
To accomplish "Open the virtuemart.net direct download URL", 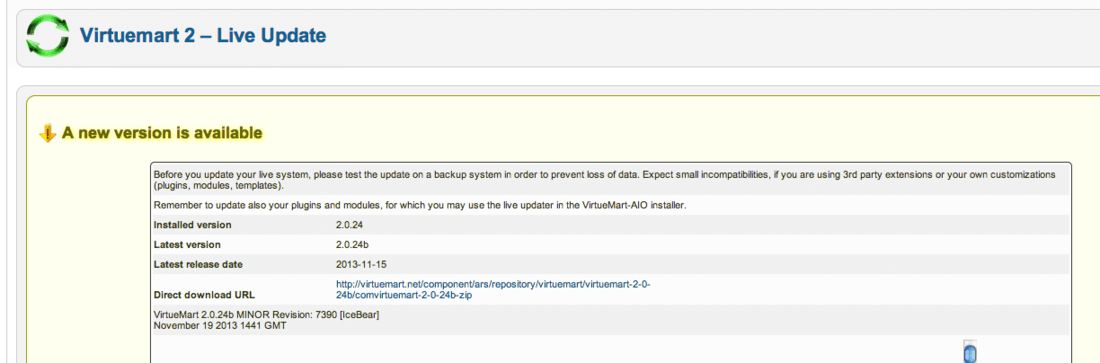I will pyautogui.click(x=493, y=289).
